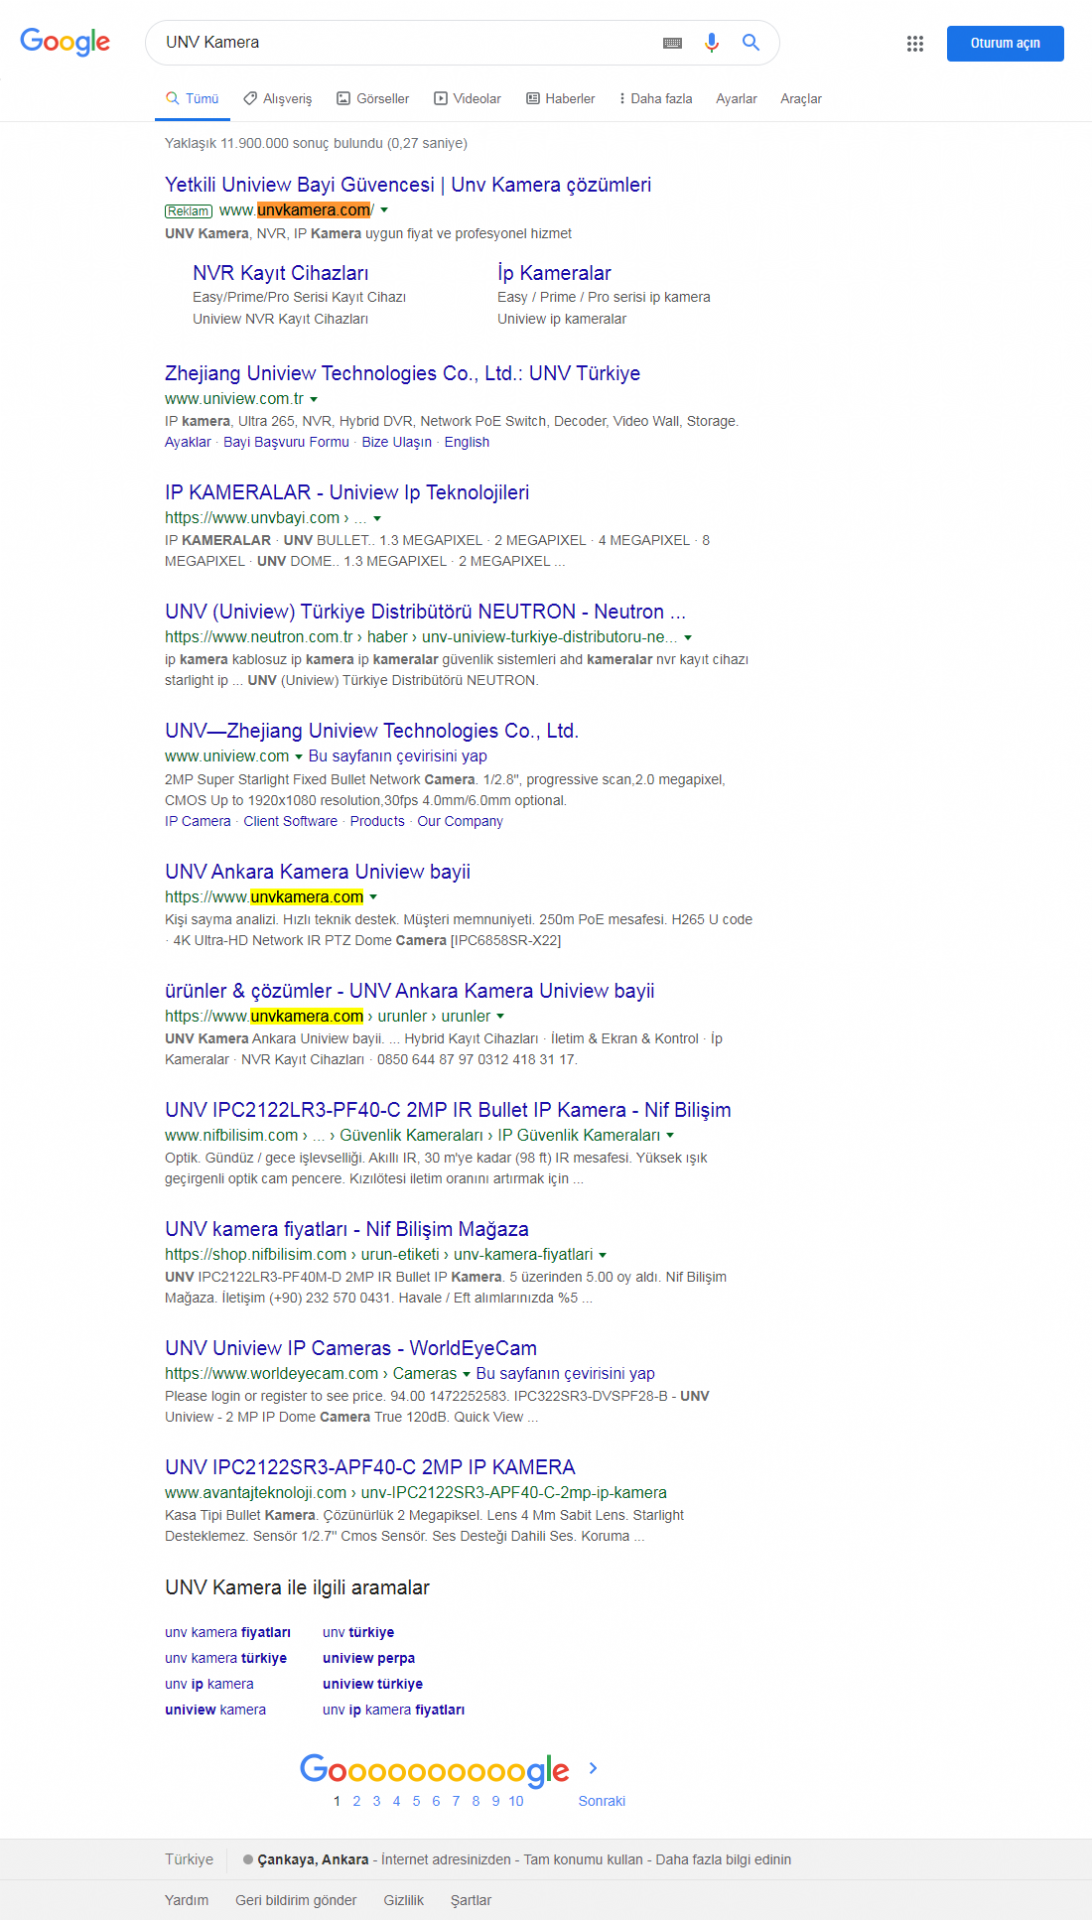The height and width of the screenshot is (1920, 1092).
Task: Click the next-page chevron arrow
Action: pyautogui.click(x=593, y=1768)
